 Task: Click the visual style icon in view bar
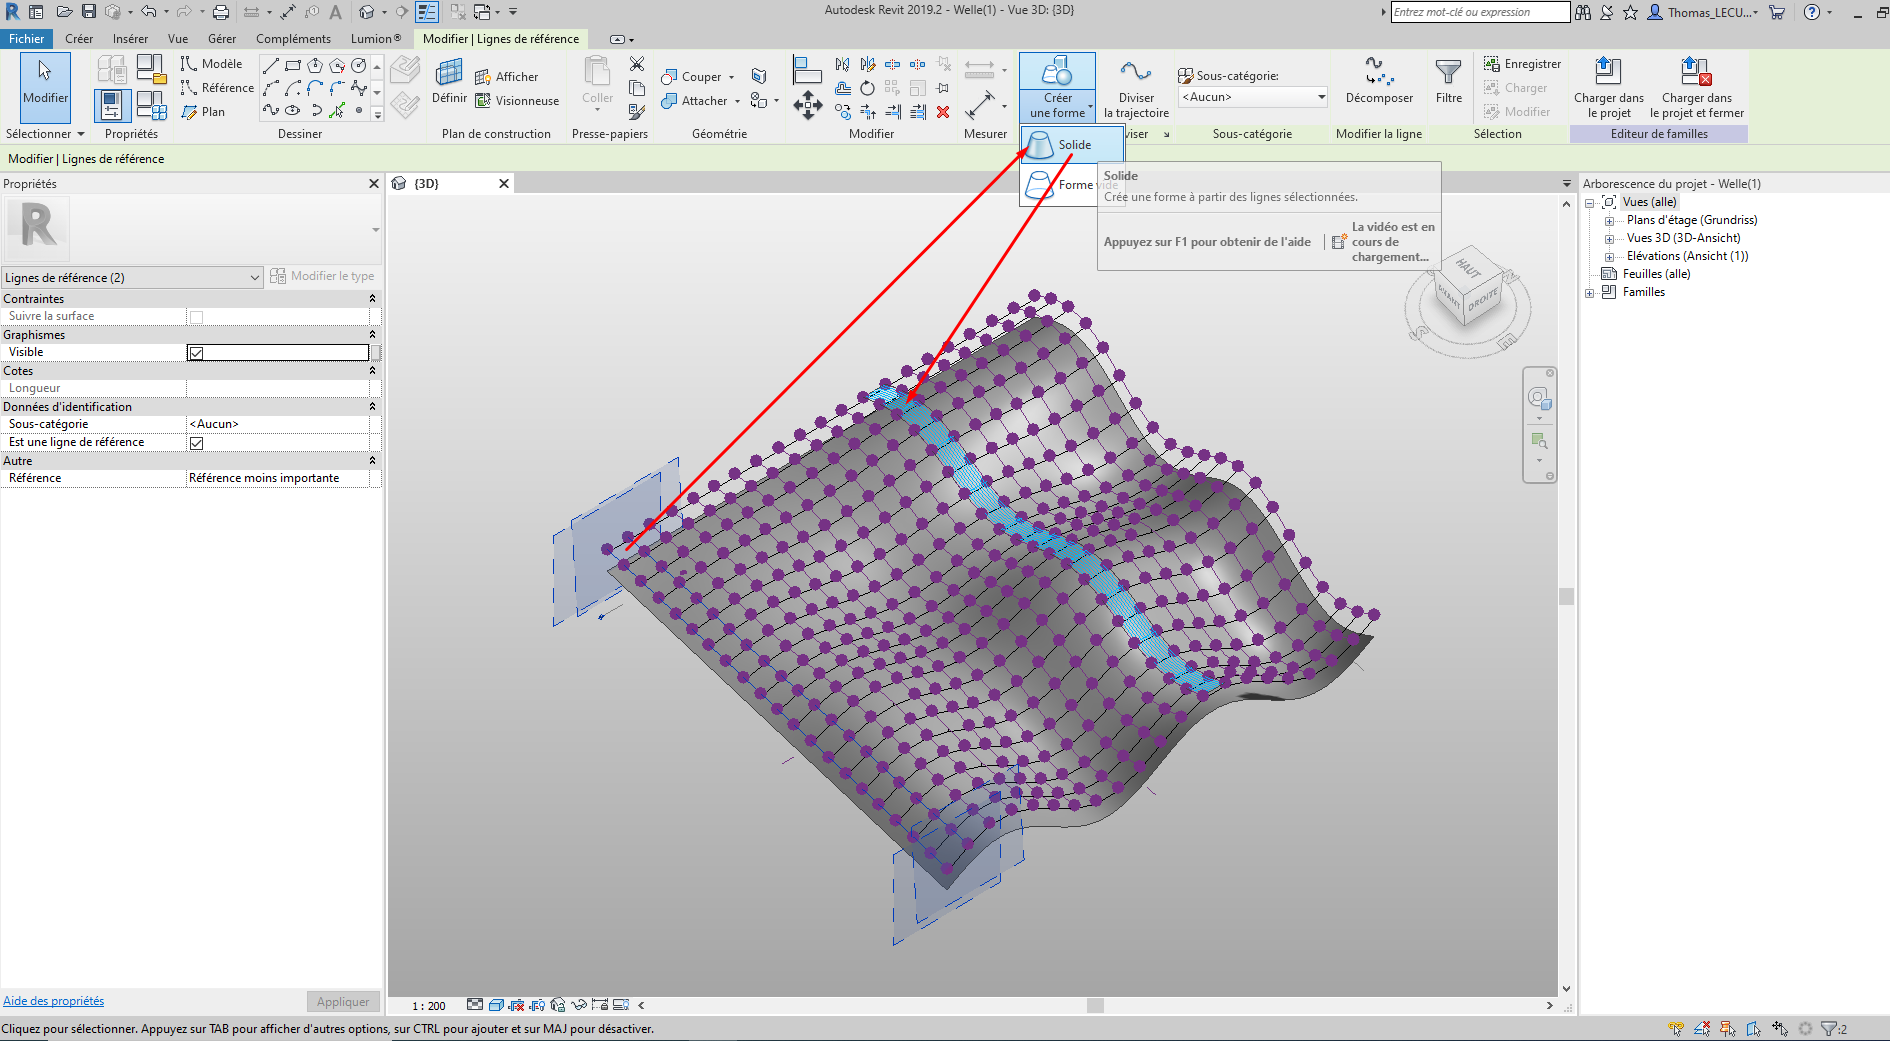(x=496, y=1005)
